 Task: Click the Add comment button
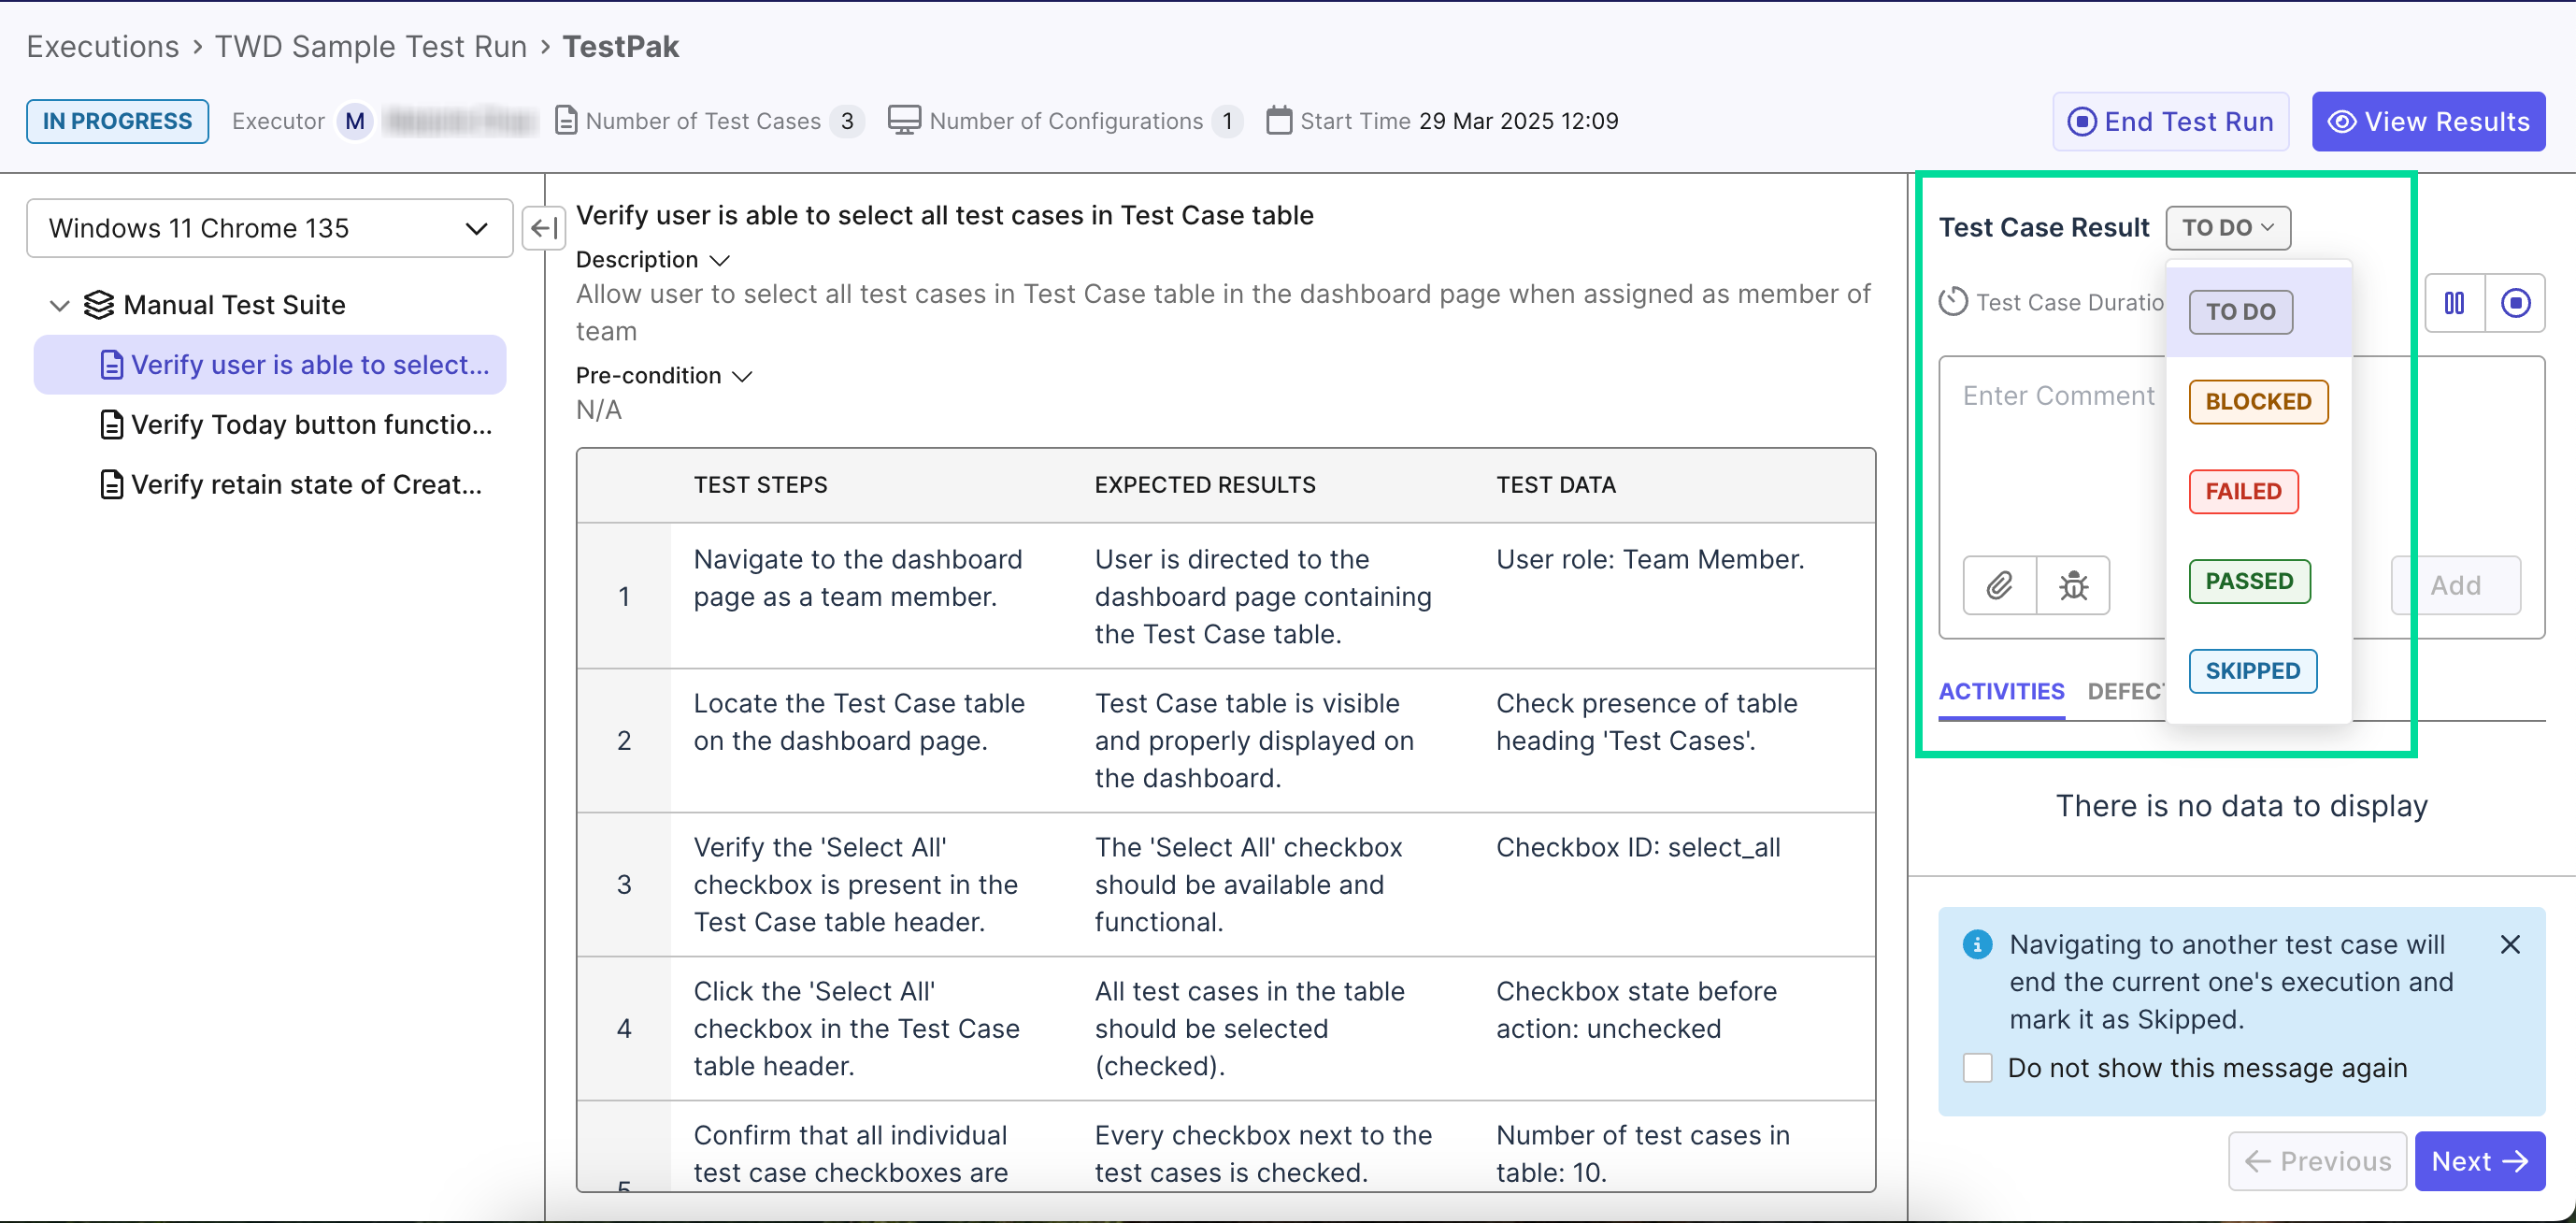(x=2455, y=585)
